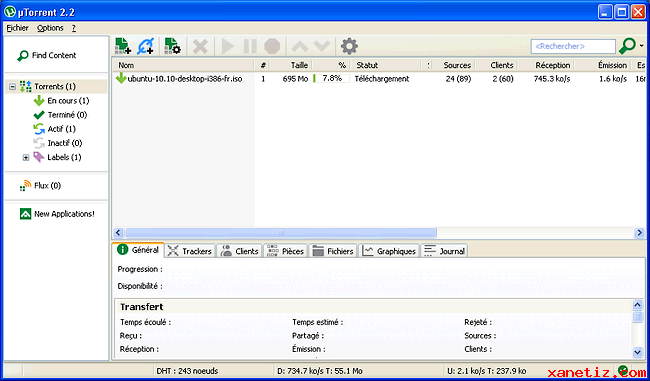The width and height of the screenshot is (650, 381).
Task: Collapse the Torrents tree node
Action: coord(12,87)
